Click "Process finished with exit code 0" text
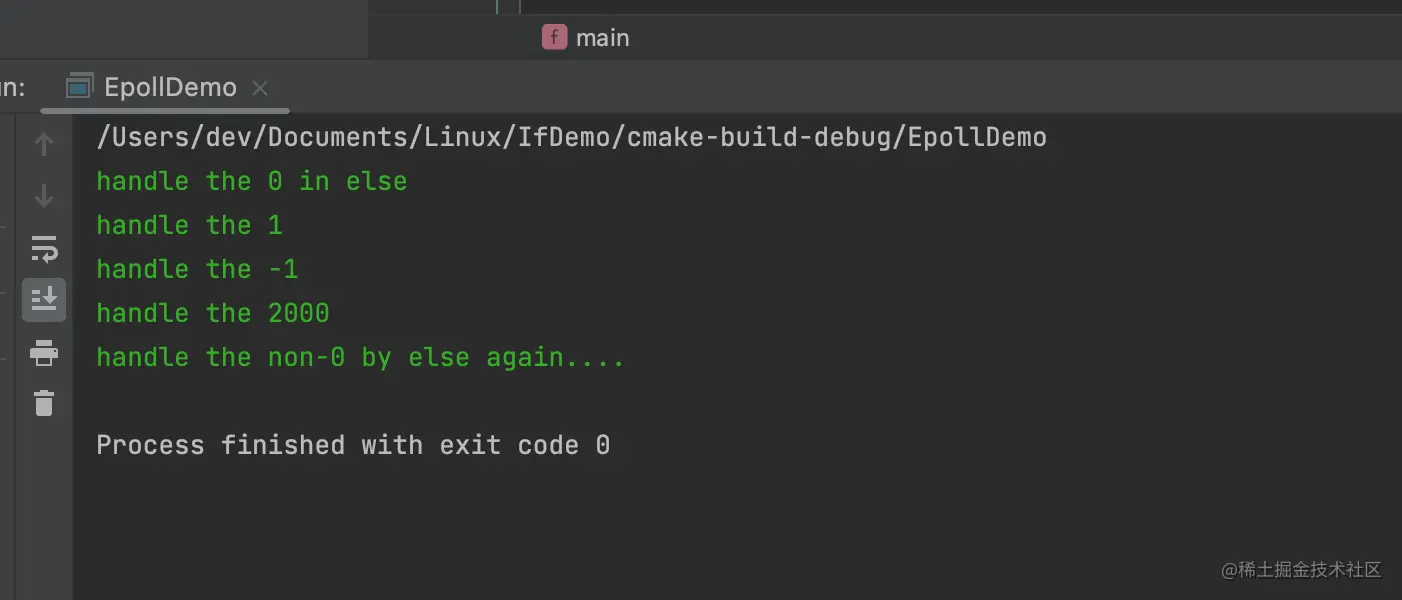Image resolution: width=1402 pixels, height=600 pixels. point(353,445)
